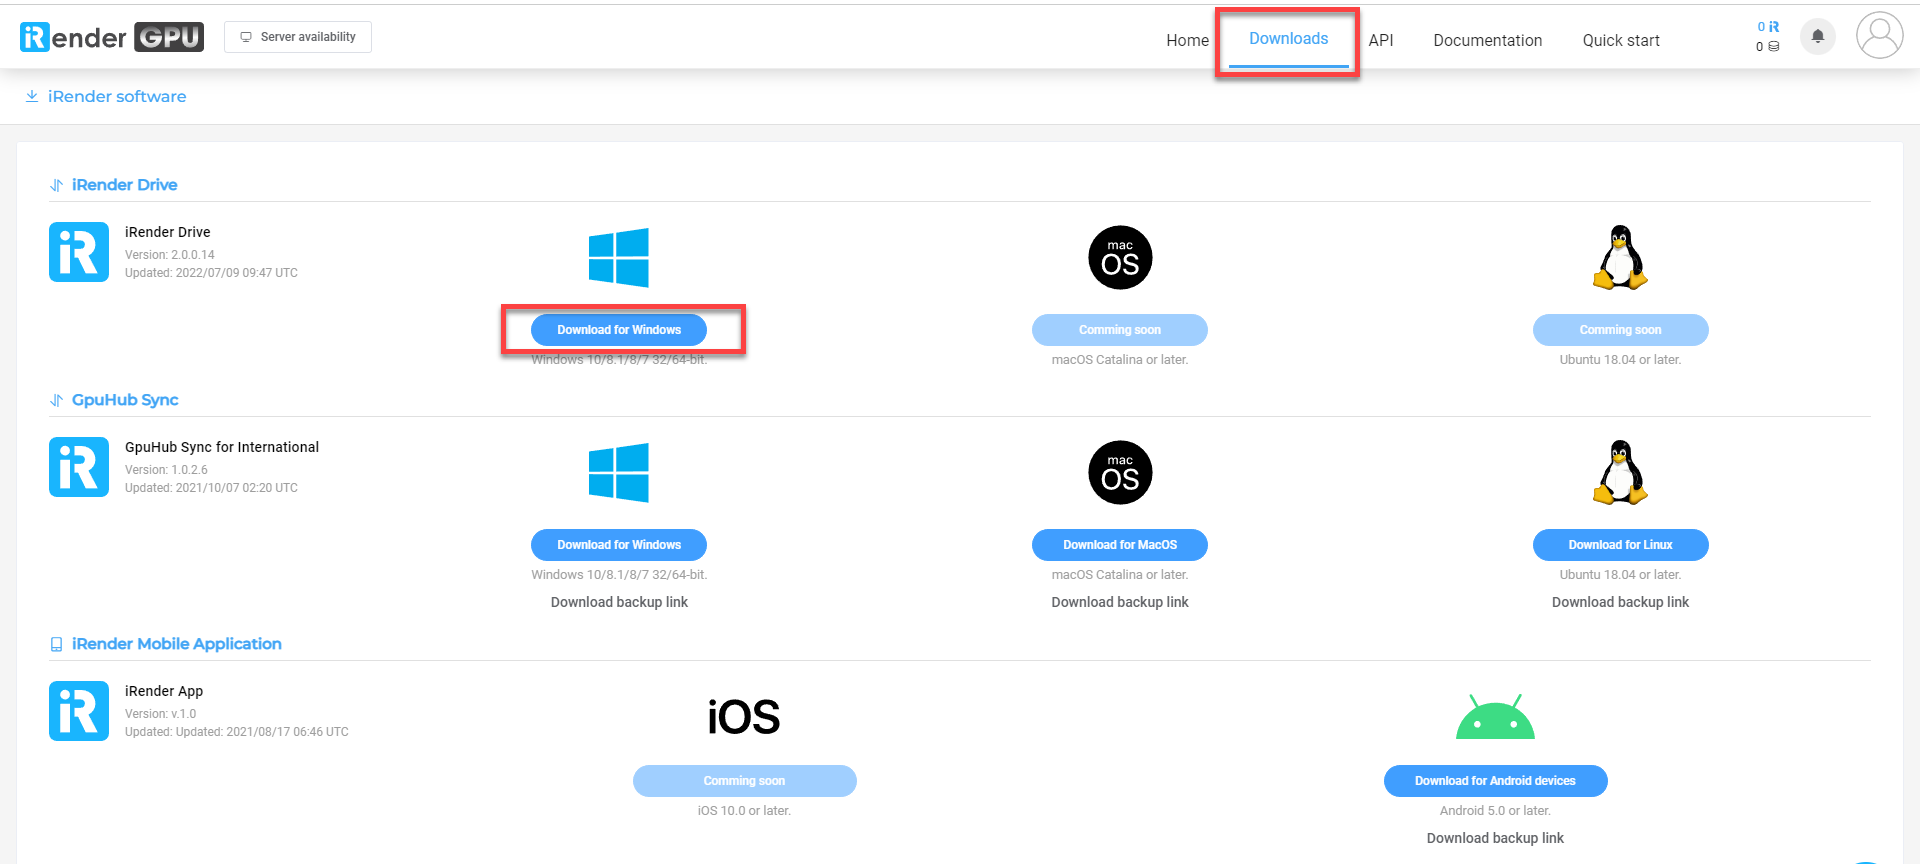Click the GpuHub Sync section heading
The height and width of the screenshot is (864, 1920).
[x=125, y=400]
